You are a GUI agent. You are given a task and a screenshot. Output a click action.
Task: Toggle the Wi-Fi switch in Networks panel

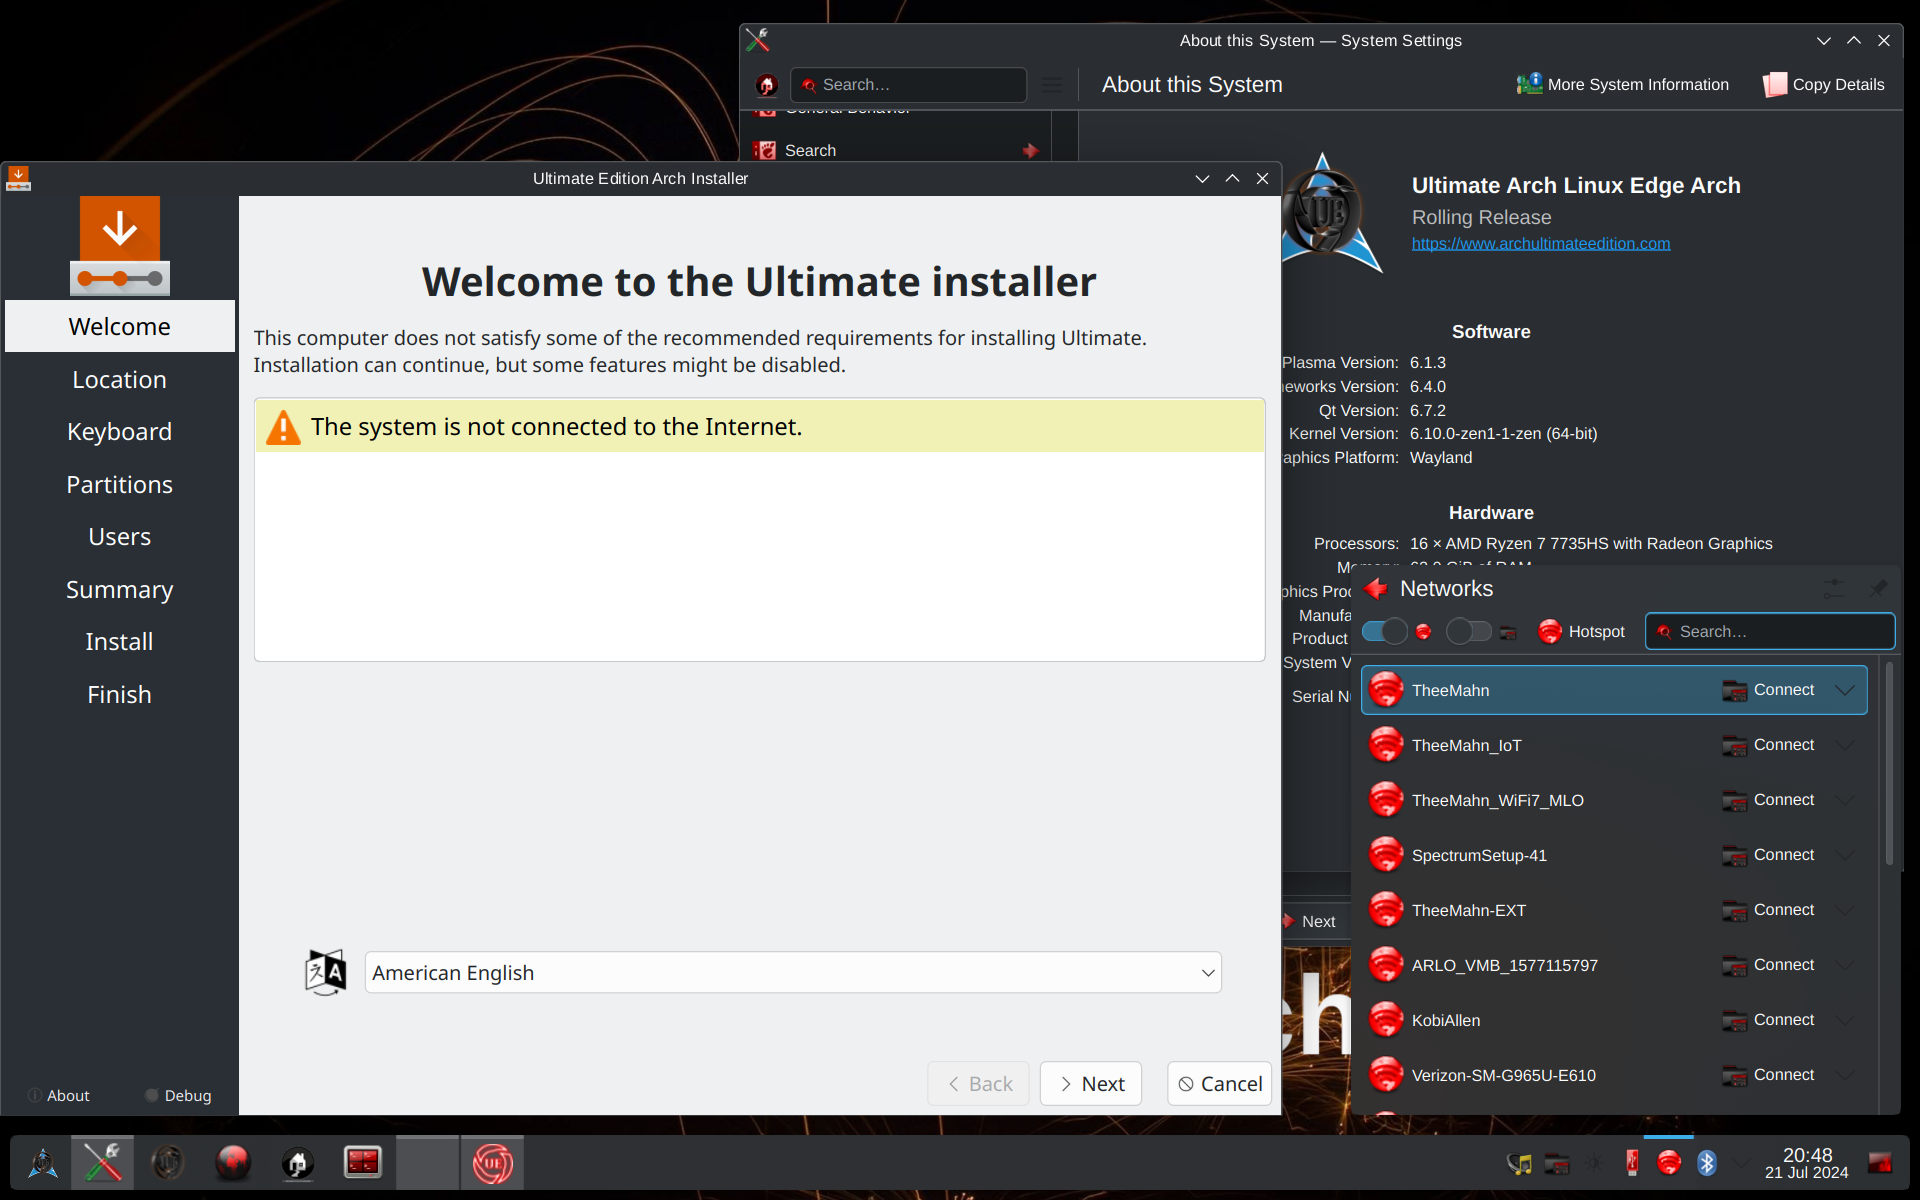(x=1385, y=631)
